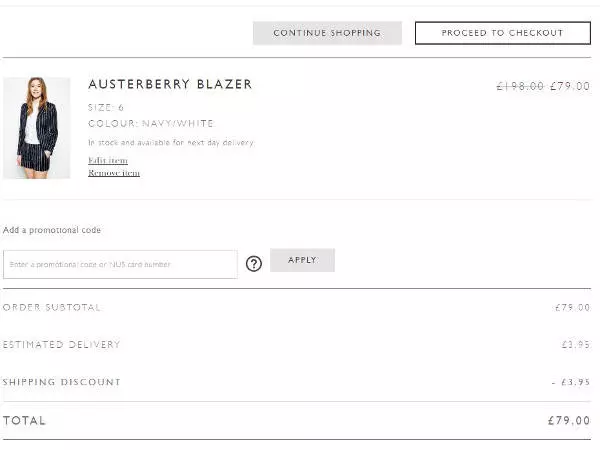Screen dimensions: 600x450
Task: Click the in stock next day delivery message
Action: click(171, 143)
